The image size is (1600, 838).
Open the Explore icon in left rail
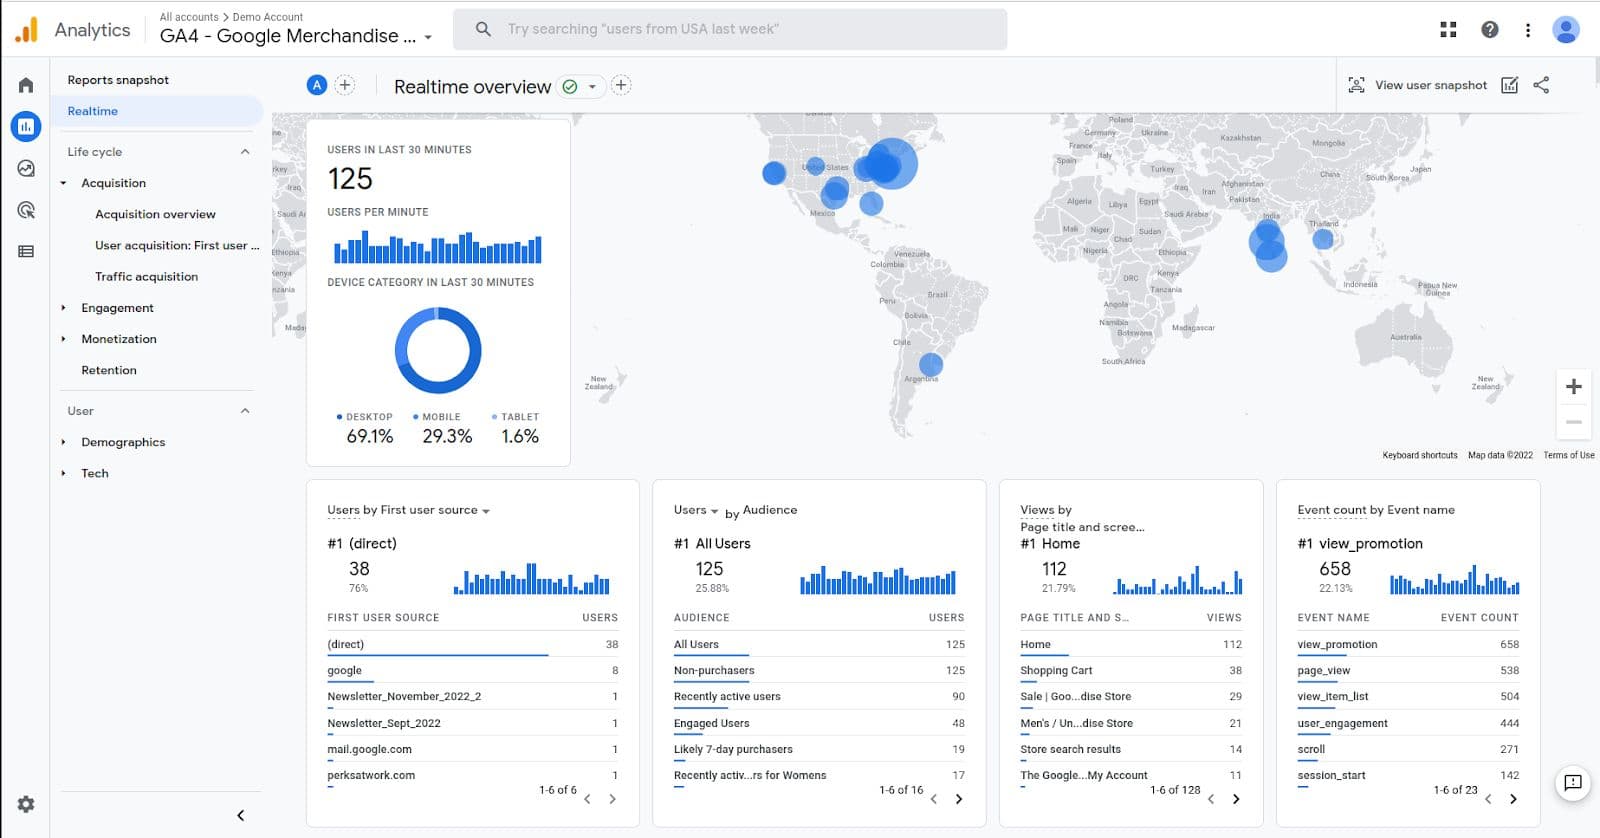26,168
